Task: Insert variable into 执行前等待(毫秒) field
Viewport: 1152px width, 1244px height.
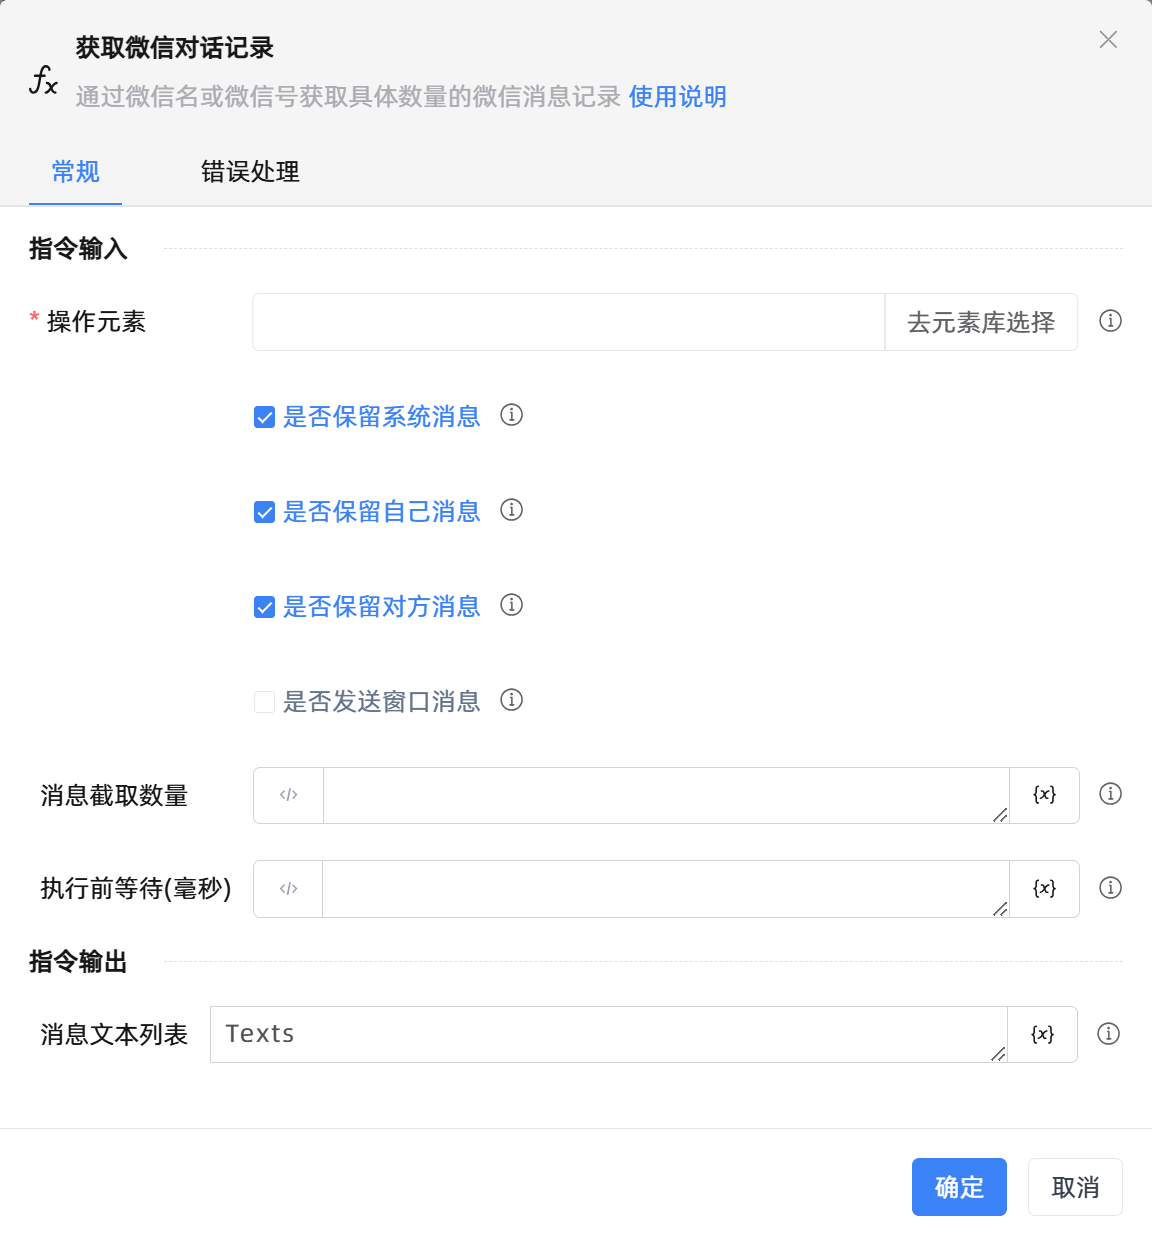Action: [1044, 889]
